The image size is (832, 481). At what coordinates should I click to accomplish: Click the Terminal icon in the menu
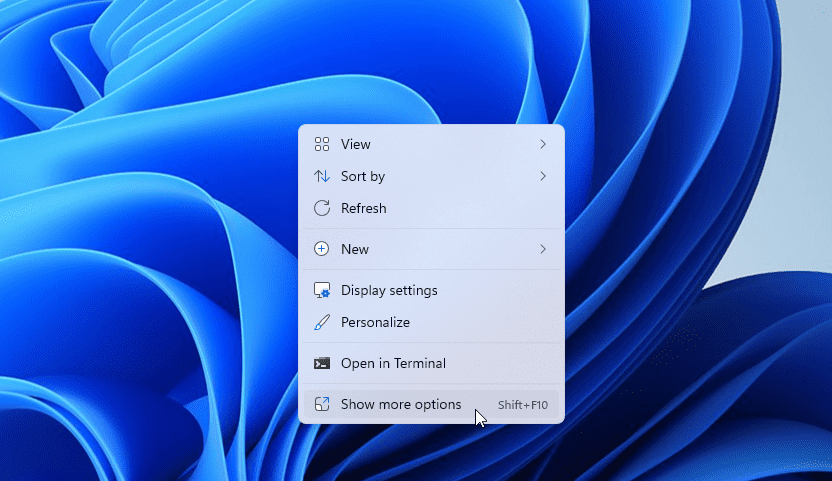click(322, 363)
